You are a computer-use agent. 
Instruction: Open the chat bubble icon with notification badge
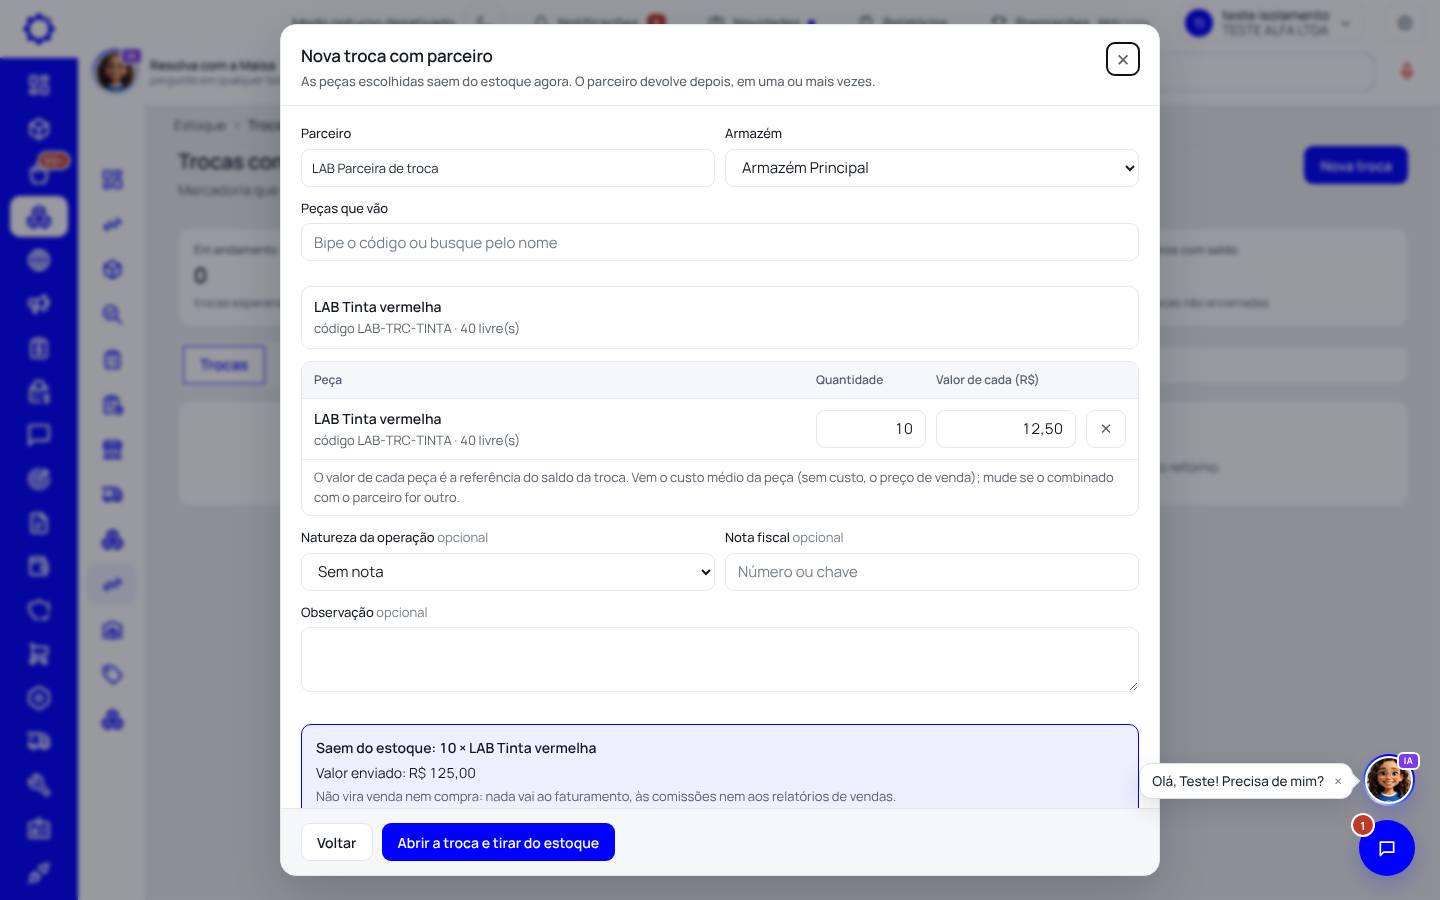1386,848
